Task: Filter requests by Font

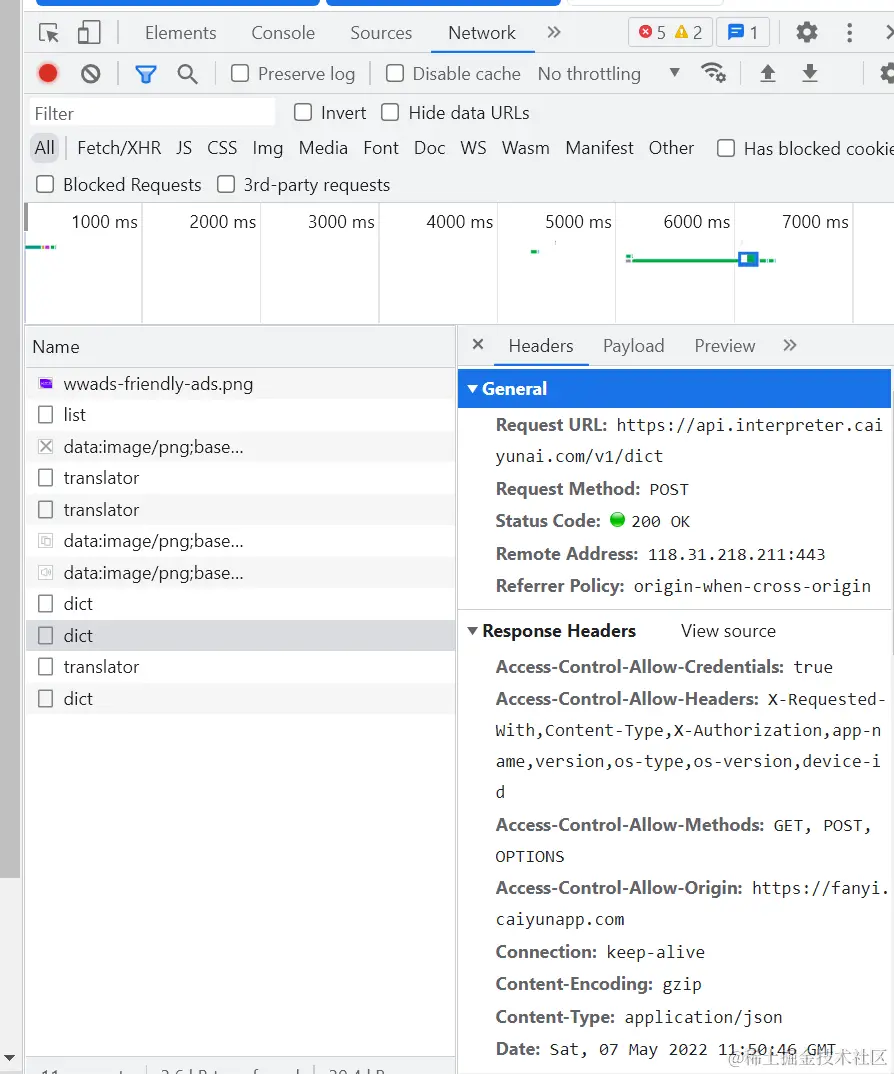Action: coord(381,148)
